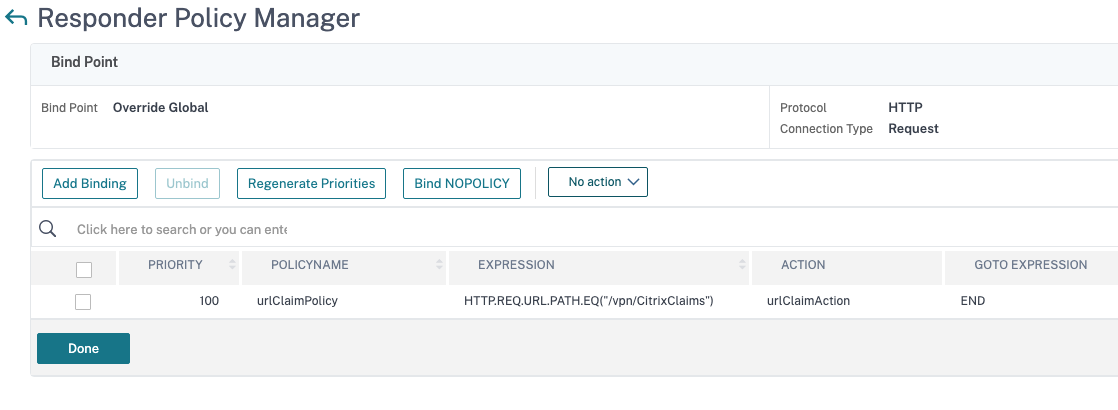Click the priority value 100 cell
This screenshot has width=1118, height=410.
tap(209, 301)
